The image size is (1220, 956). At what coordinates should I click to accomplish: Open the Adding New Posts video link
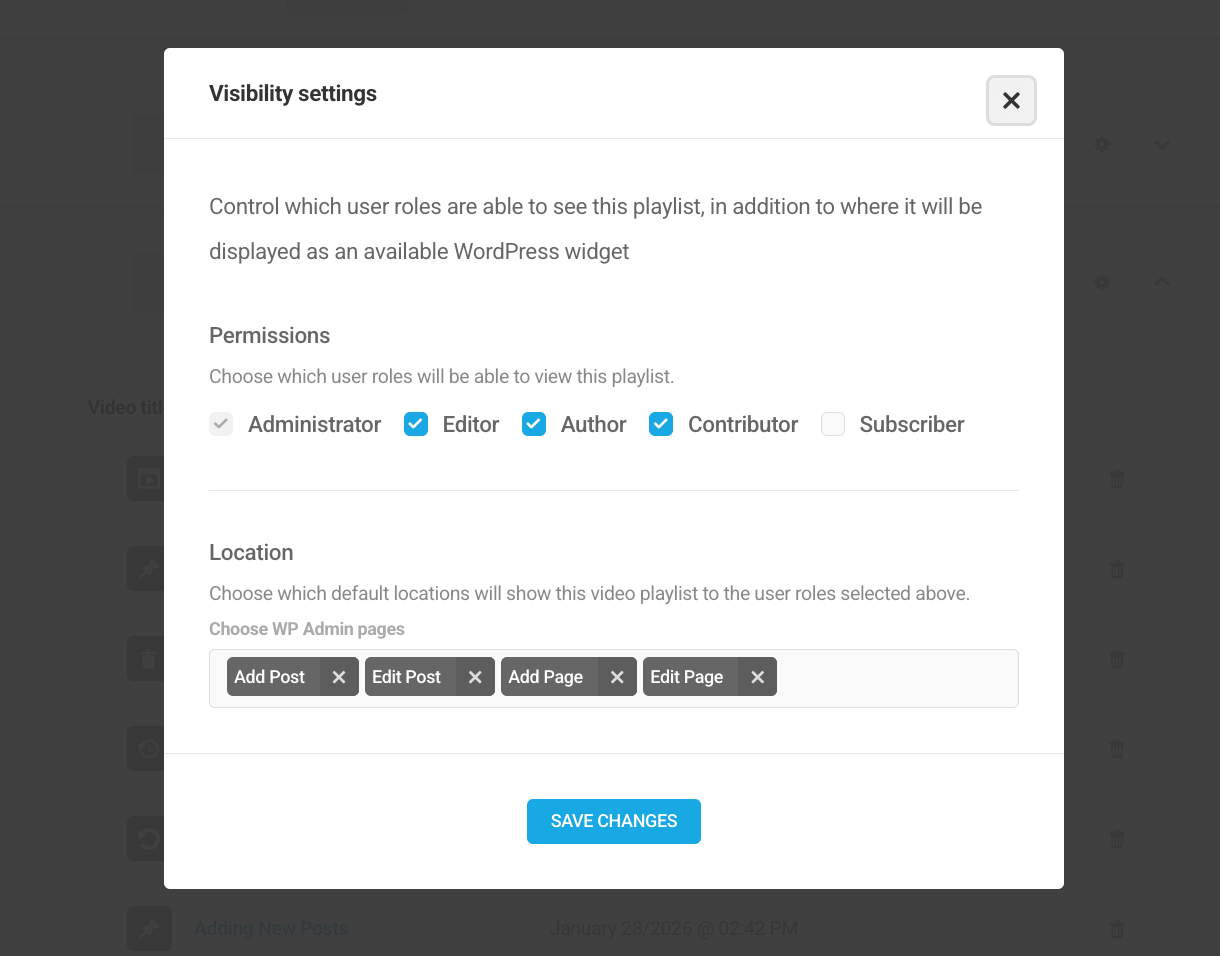[271, 928]
